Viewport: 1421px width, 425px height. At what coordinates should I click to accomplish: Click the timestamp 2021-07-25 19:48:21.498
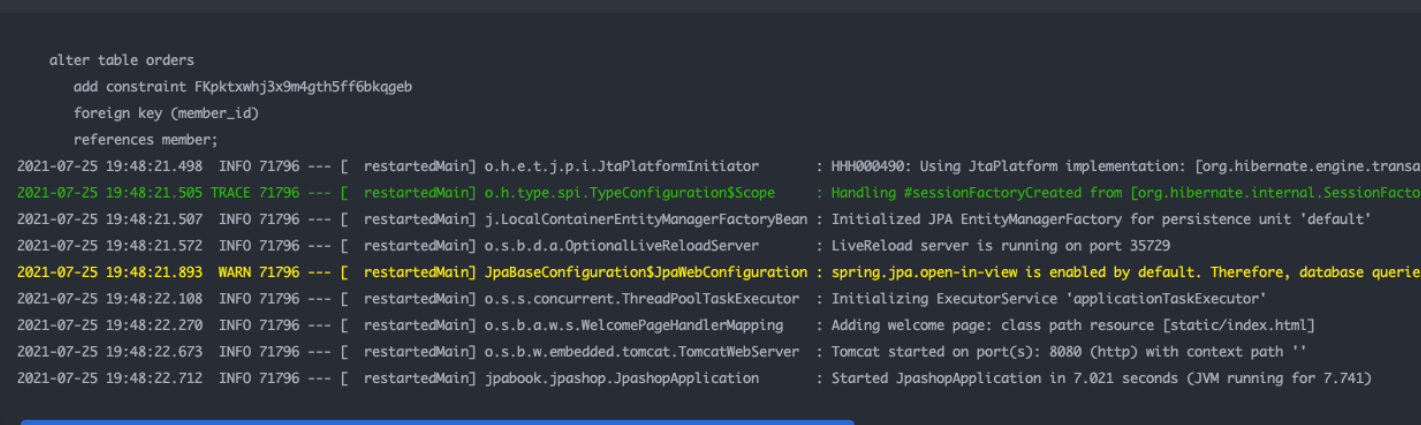pyautogui.click(x=110, y=166)
